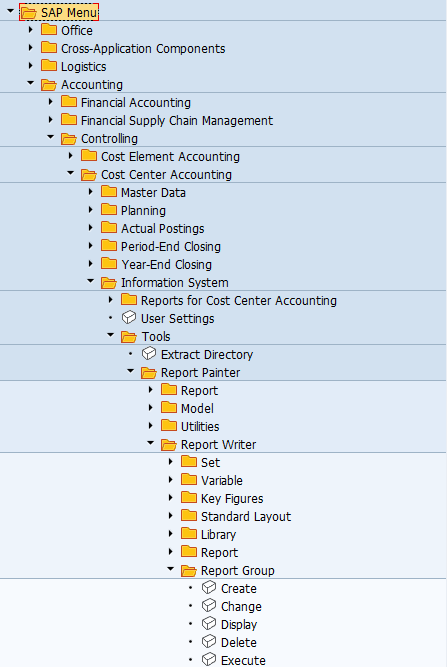
Task: Collapse the Information System node arrow
Action: pos(90,281)
